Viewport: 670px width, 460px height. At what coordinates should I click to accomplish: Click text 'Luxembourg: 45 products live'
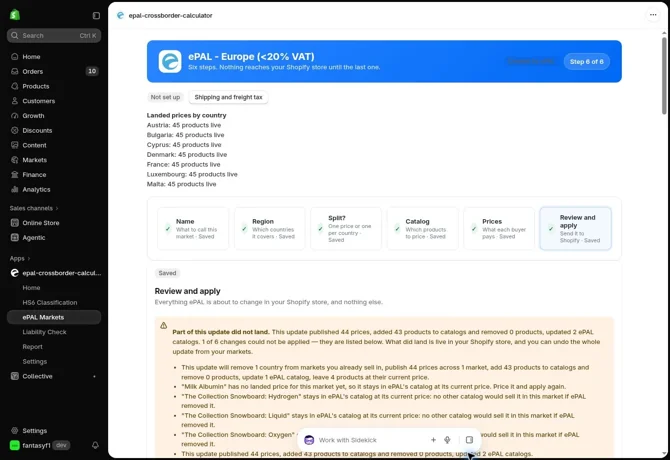pos(192,174)
